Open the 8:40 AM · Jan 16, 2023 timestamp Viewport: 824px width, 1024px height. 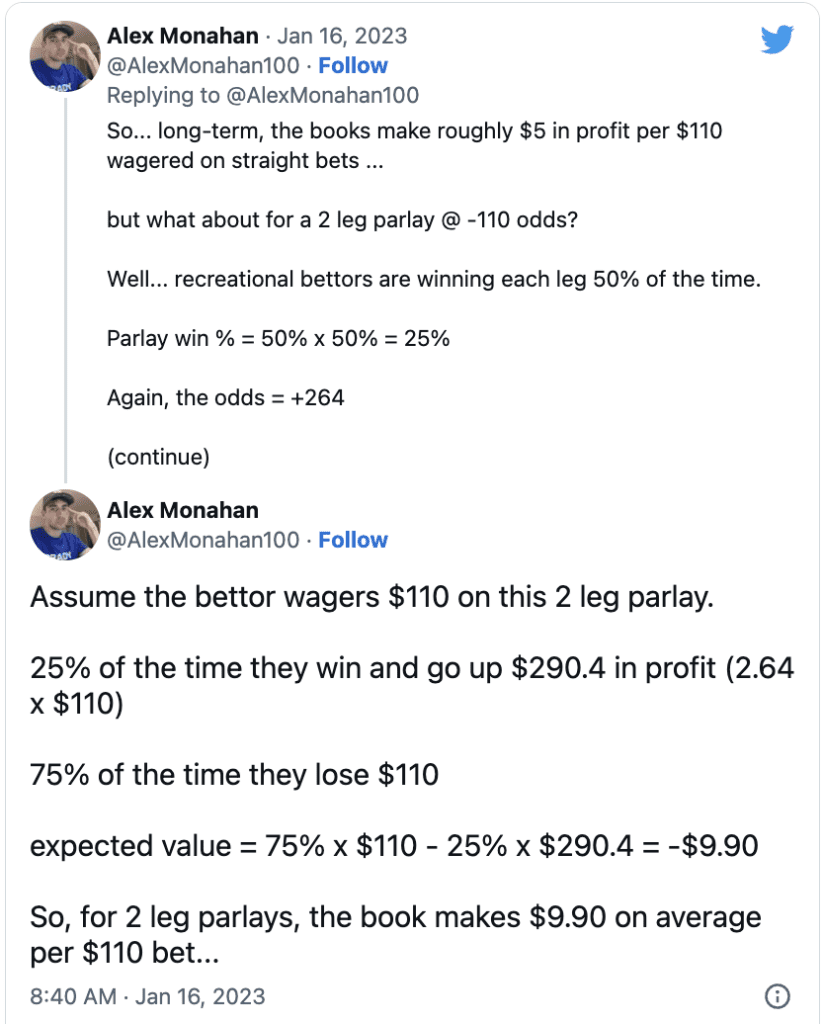point(148,997)
